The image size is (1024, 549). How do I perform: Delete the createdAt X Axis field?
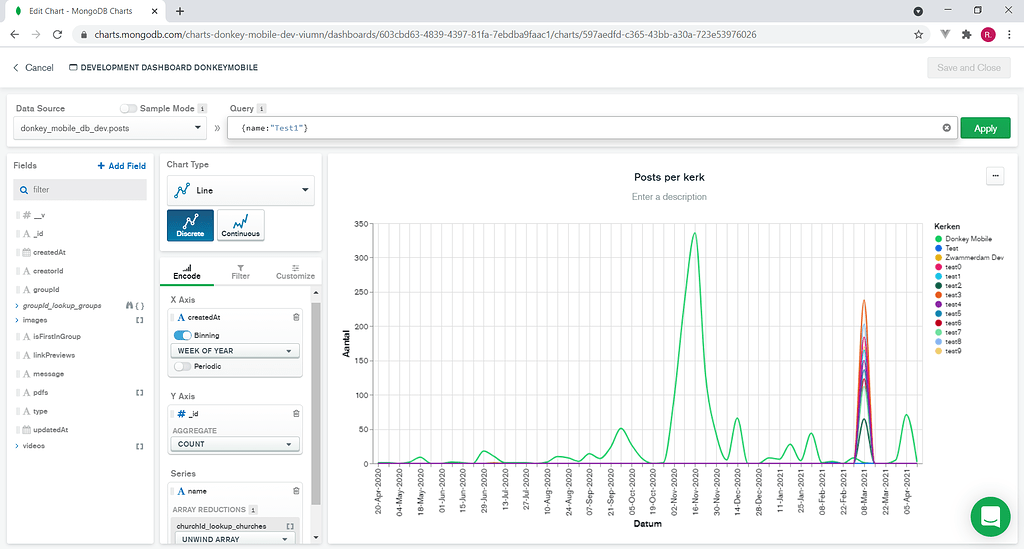296,317
